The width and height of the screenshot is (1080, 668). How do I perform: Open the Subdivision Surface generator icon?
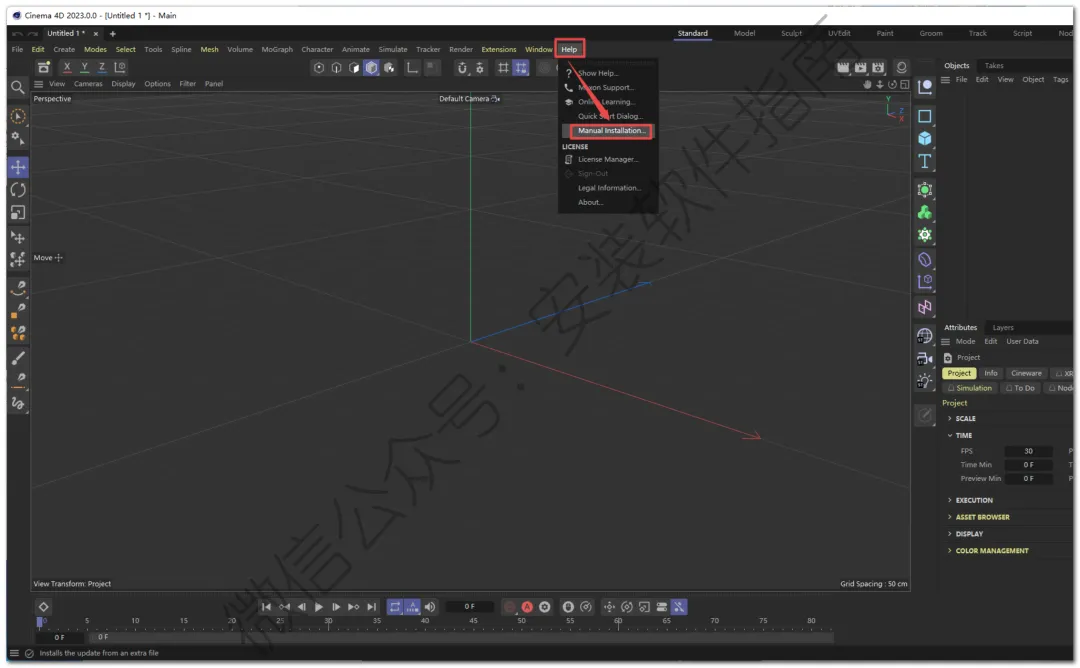pos(924,189)
